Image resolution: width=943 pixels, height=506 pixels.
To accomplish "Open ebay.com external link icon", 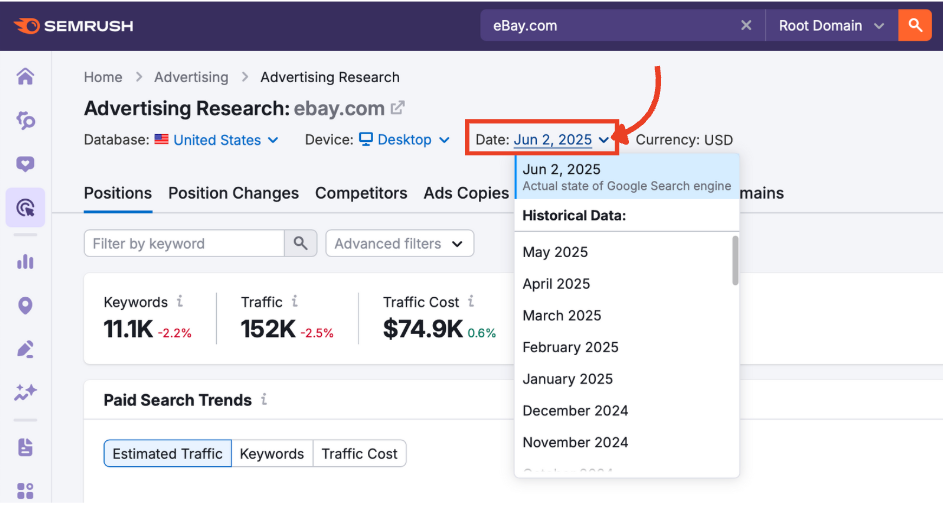I will (x=398, y=108).
